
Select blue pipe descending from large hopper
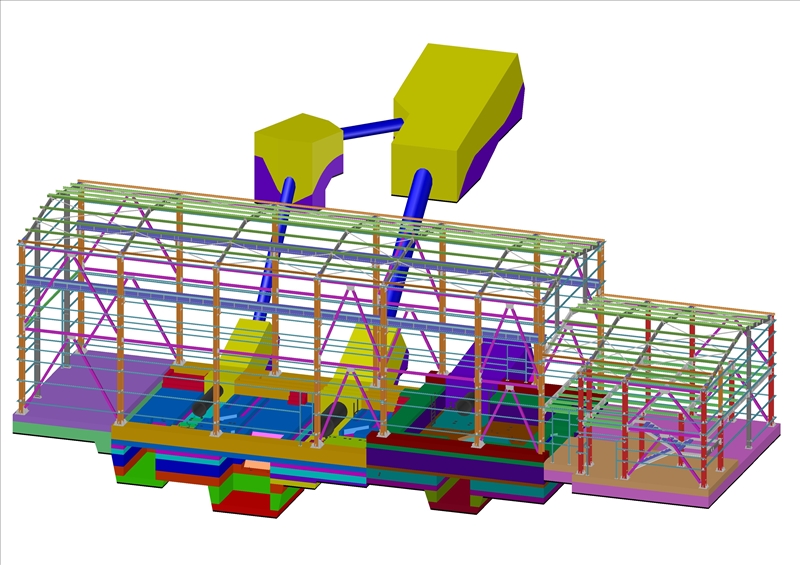(410, 222)
